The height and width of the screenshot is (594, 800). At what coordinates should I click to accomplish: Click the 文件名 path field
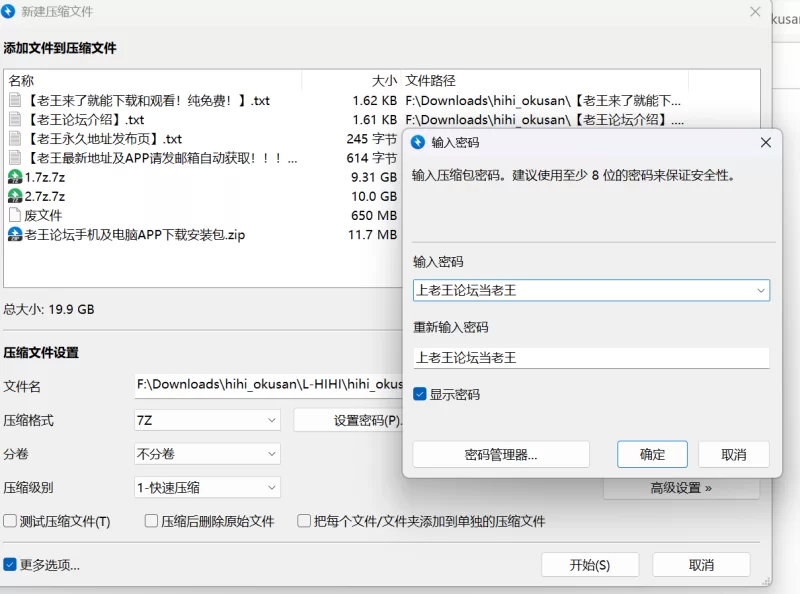point(269,386)
